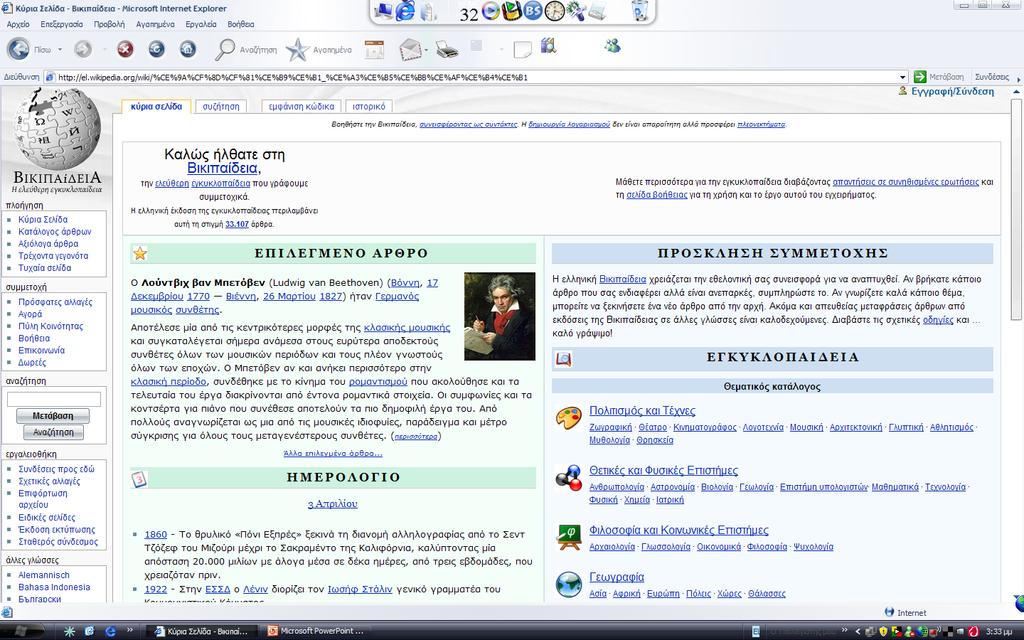Expand hidden system tray icons arrow
1024x640 pixels.
(x=857, y=631)
